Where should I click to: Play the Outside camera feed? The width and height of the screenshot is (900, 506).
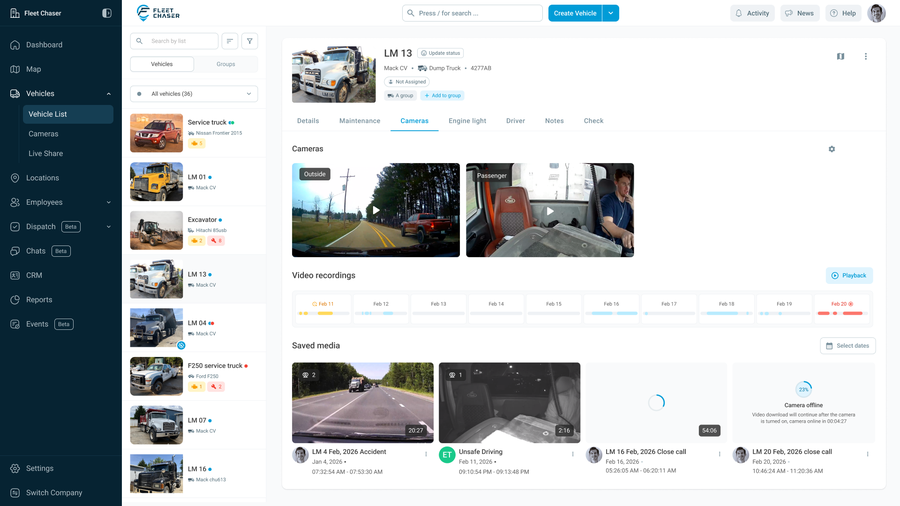click(x=376, y=210)
